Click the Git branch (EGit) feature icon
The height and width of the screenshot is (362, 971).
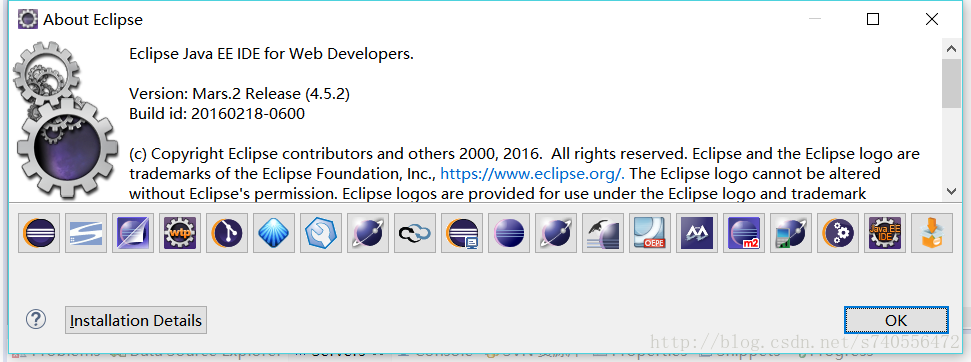click(x=227, y=233)
